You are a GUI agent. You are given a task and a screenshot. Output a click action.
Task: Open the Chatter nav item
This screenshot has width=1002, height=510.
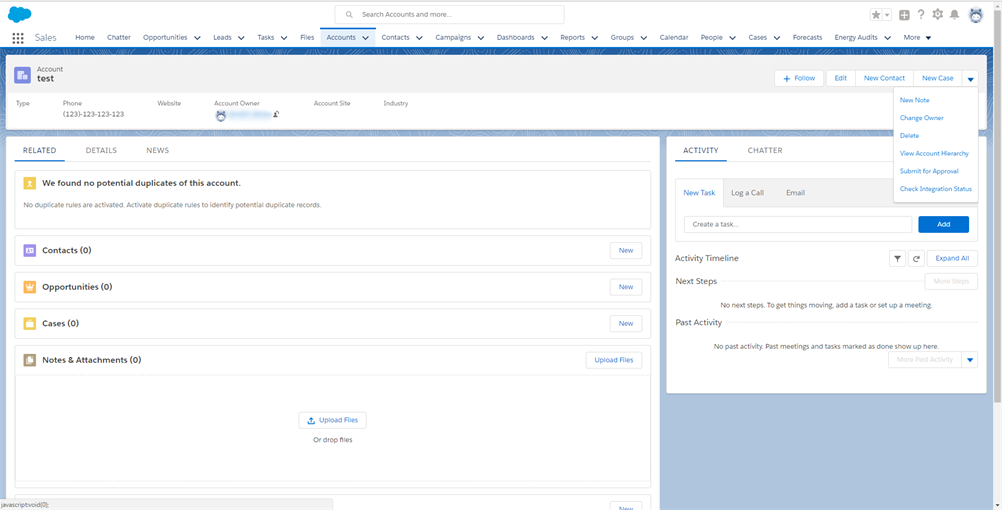119,38
